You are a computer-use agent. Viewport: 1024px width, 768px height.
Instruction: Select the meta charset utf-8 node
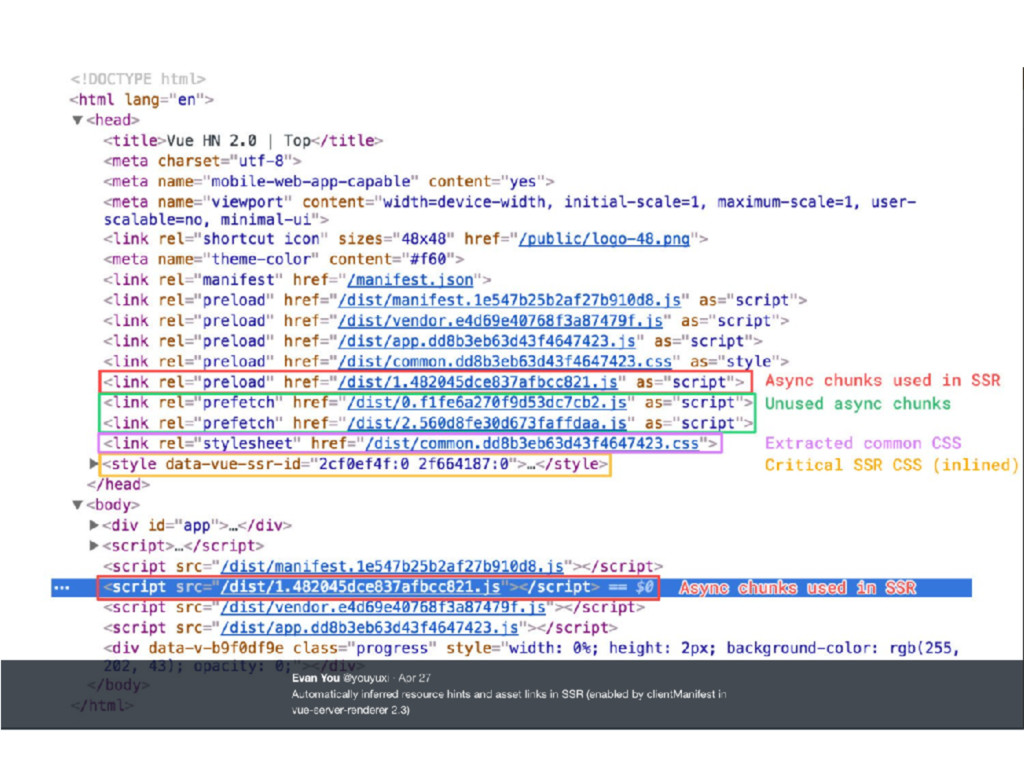pyautogui.click(x=202, y=161)
